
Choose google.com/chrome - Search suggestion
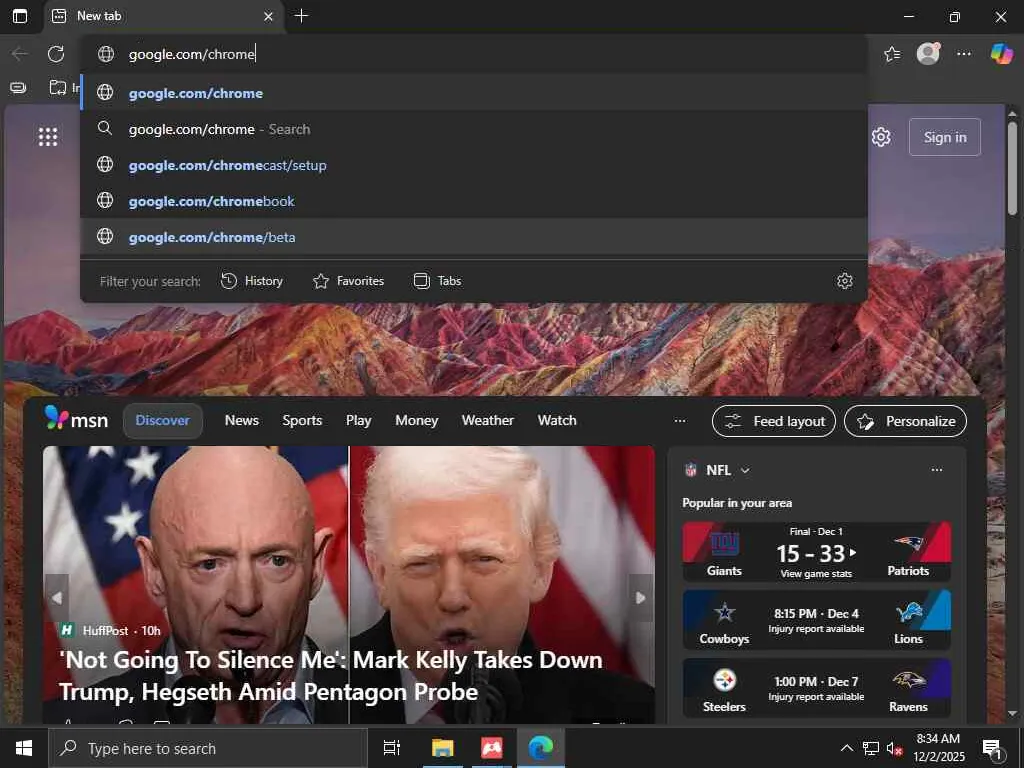[x=474, y=129]
